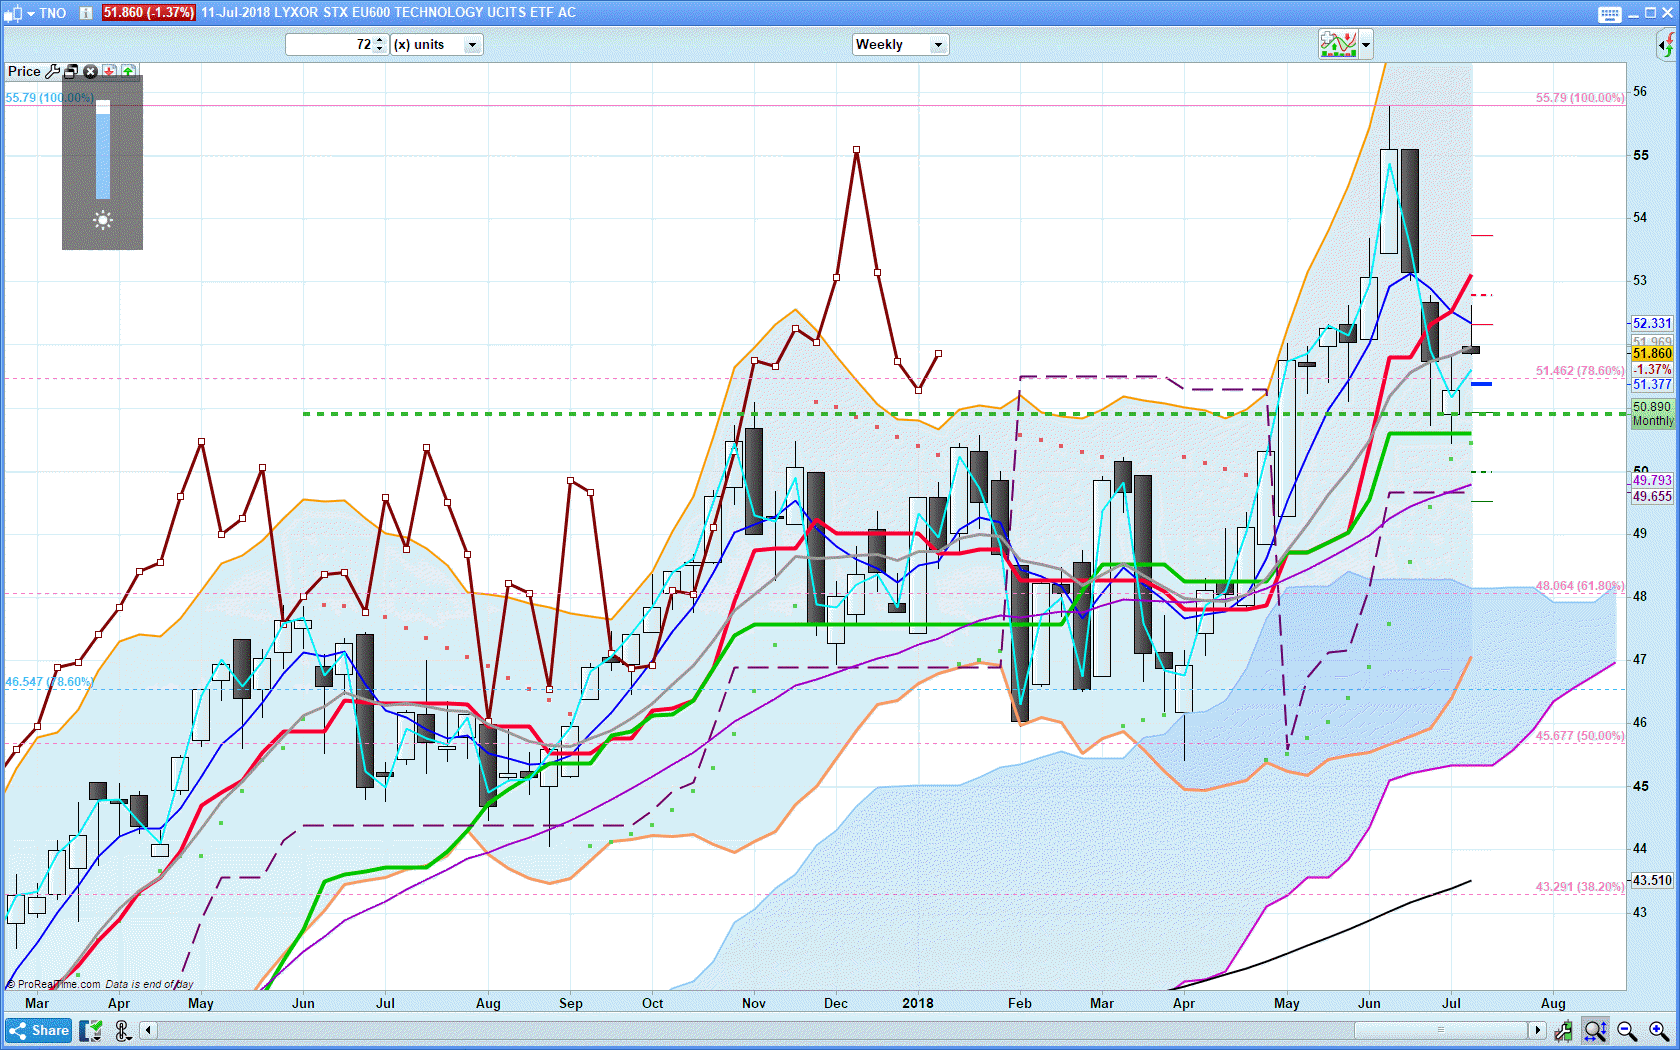Click the scrollbar left arrow
This screenshot has width=1680, height=1050.
[x=148, y=1030]
